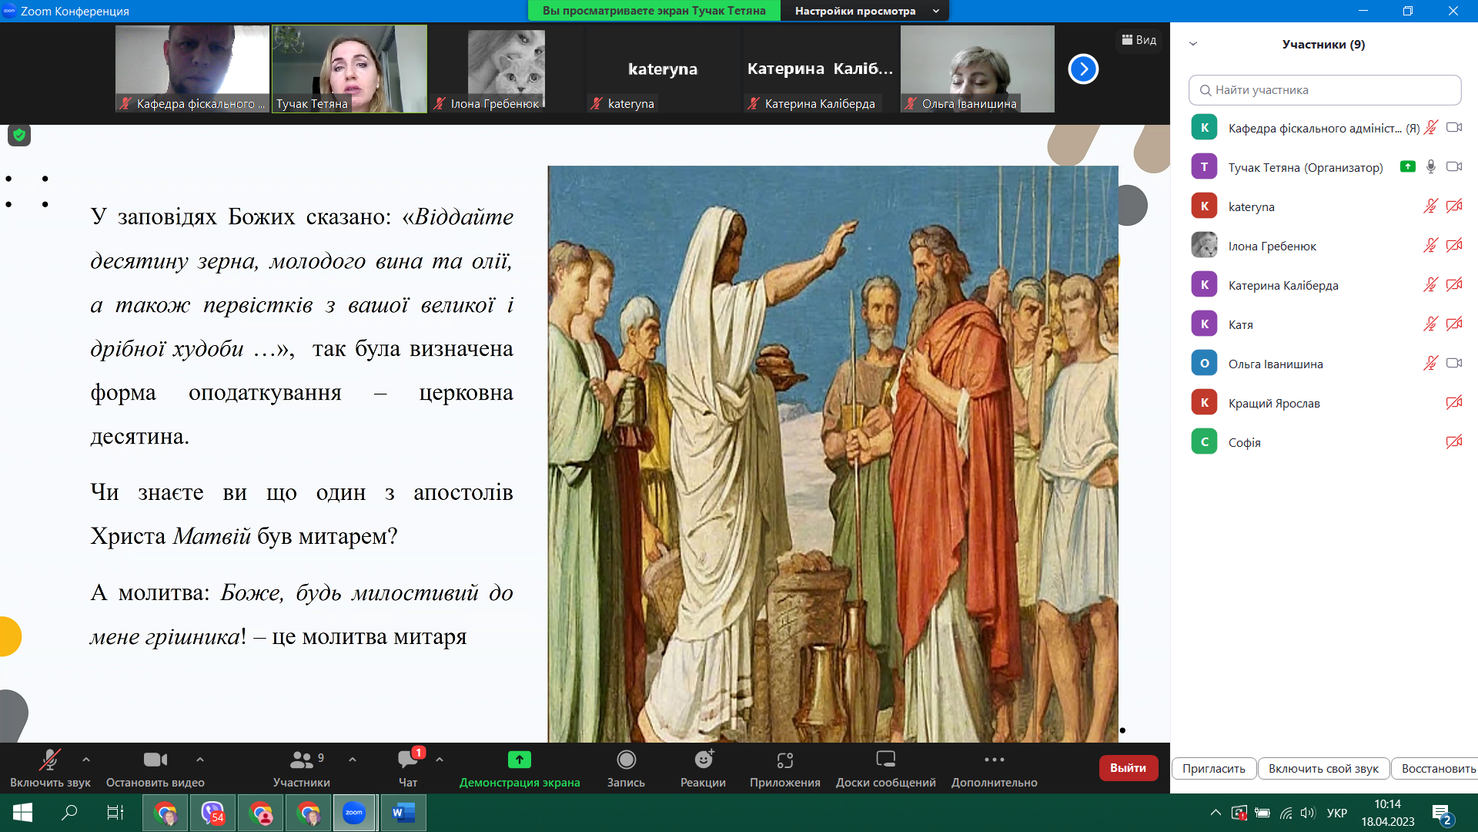Switch УКР keyboard language indicator
Screen dimensions: 1478x832
point(1337,813)
